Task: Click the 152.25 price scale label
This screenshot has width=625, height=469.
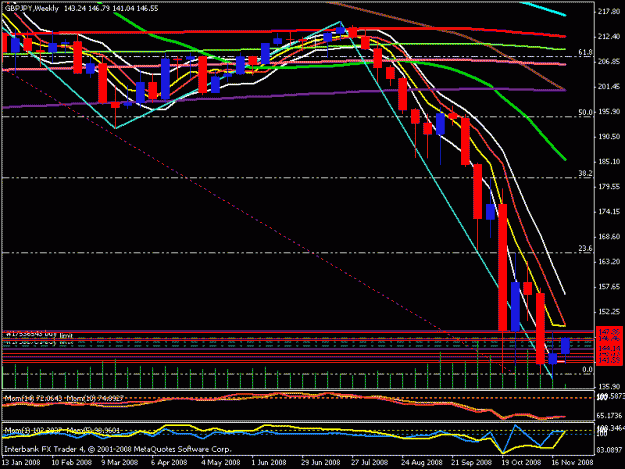Action: point(609,312)
